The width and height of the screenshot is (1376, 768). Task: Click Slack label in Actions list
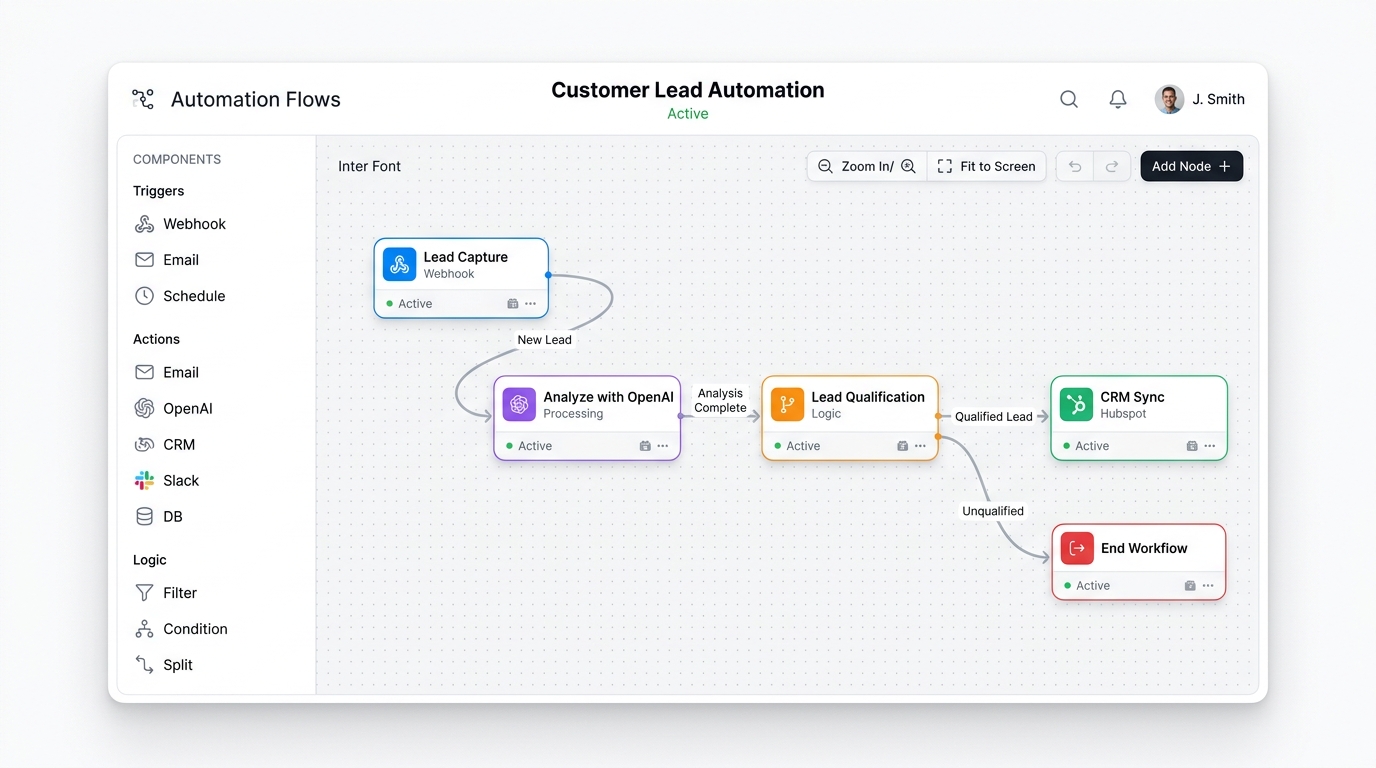(x=181, y=480)
